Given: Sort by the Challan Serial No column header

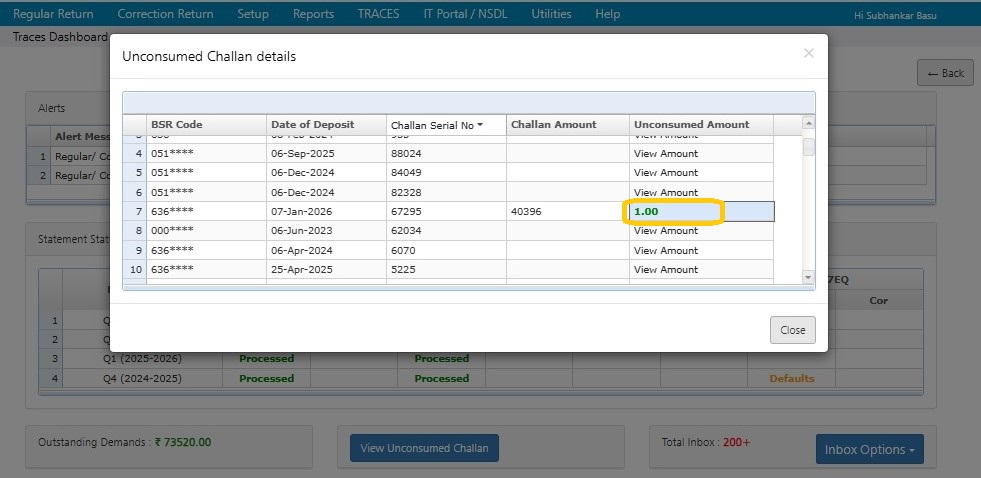Looking at the screenshot, I should (x=432, y=125).
